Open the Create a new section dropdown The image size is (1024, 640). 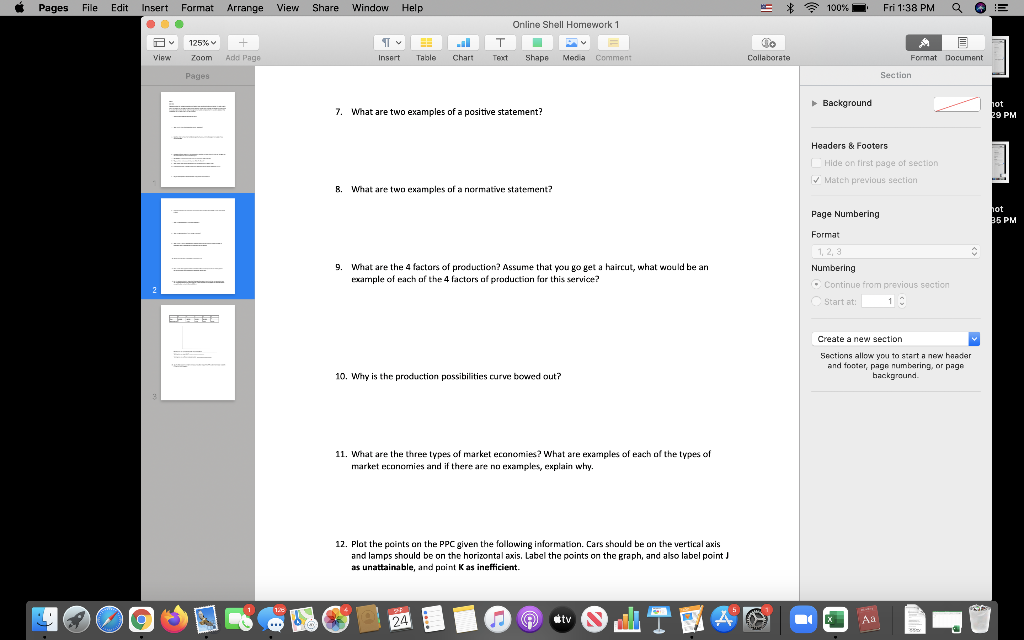pyautogui.click(x=895, y=338)
